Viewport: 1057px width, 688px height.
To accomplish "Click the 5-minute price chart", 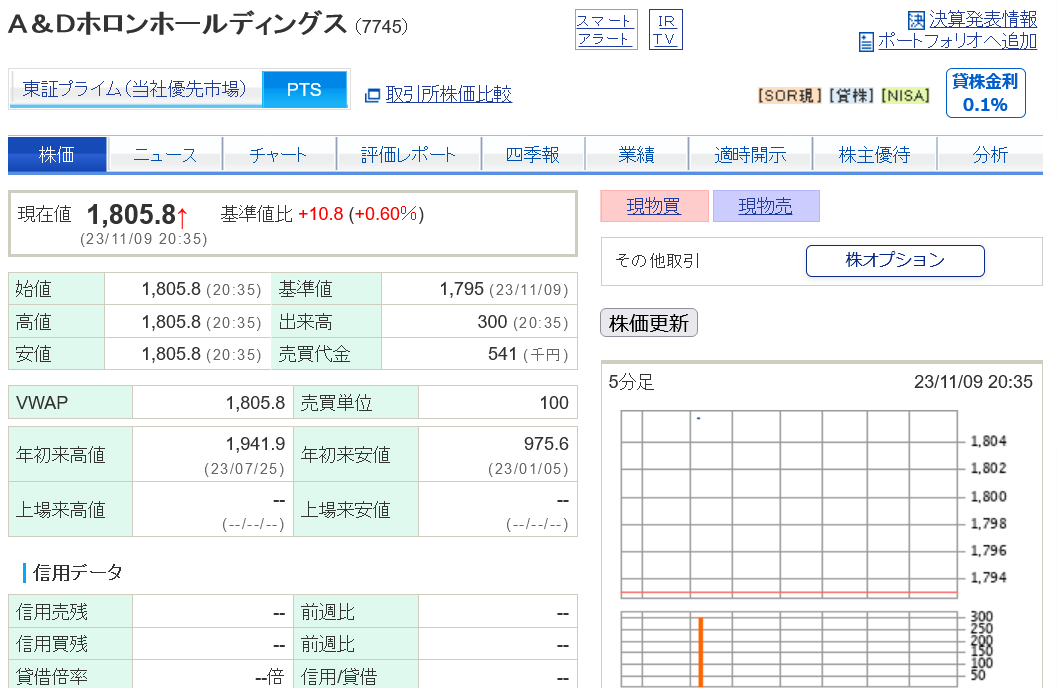I will [x=789, y=504].
